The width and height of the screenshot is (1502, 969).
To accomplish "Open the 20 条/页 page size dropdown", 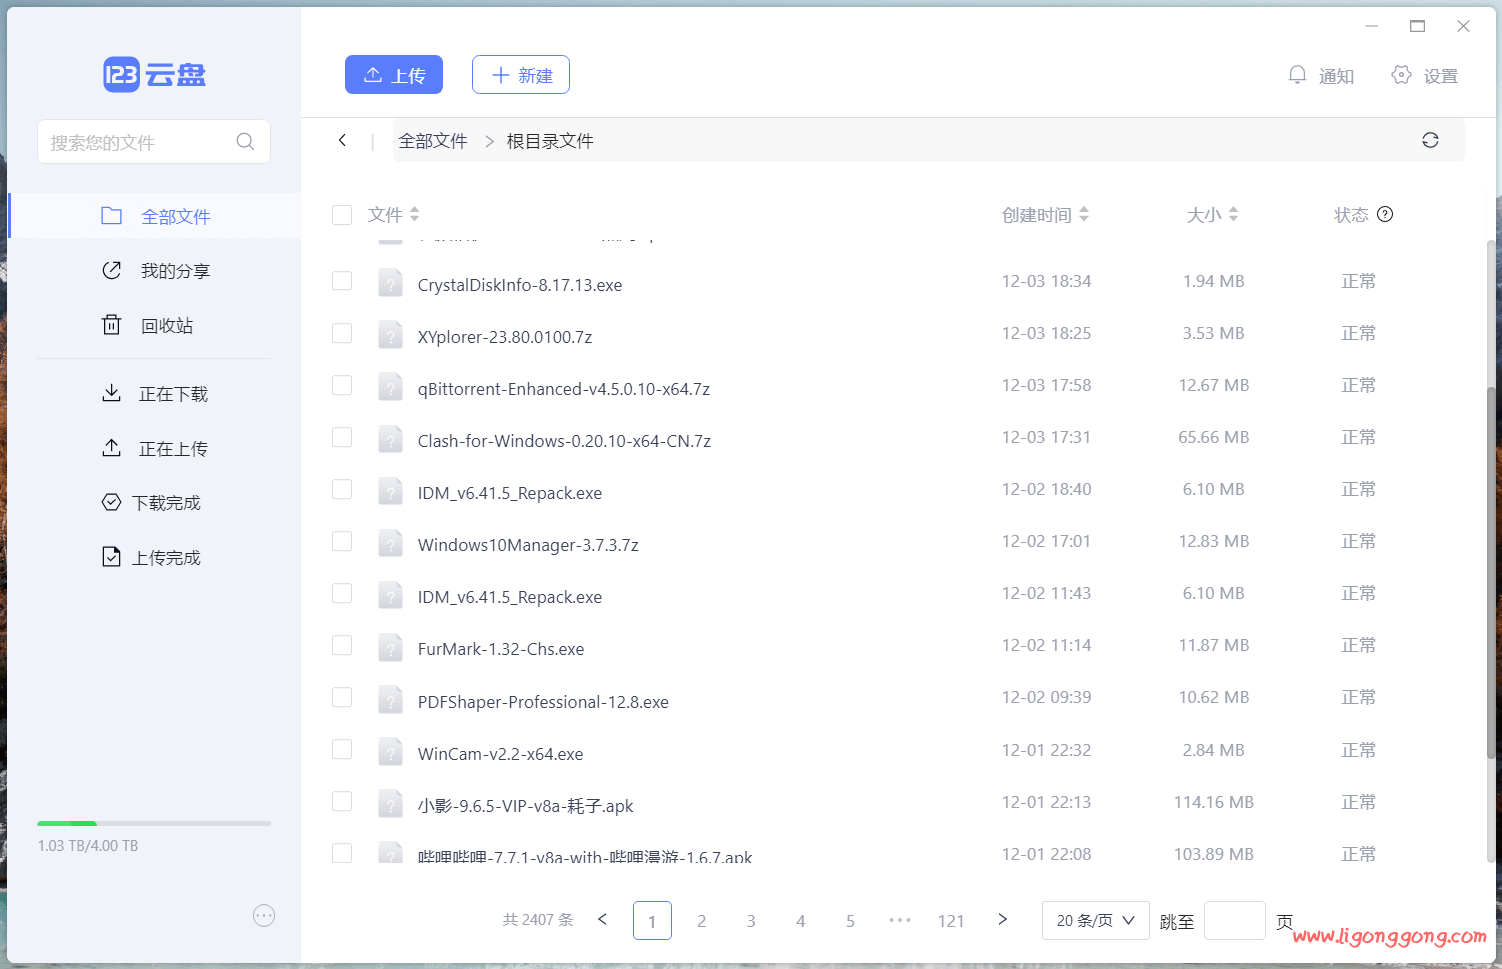I will coord(1096,920).
